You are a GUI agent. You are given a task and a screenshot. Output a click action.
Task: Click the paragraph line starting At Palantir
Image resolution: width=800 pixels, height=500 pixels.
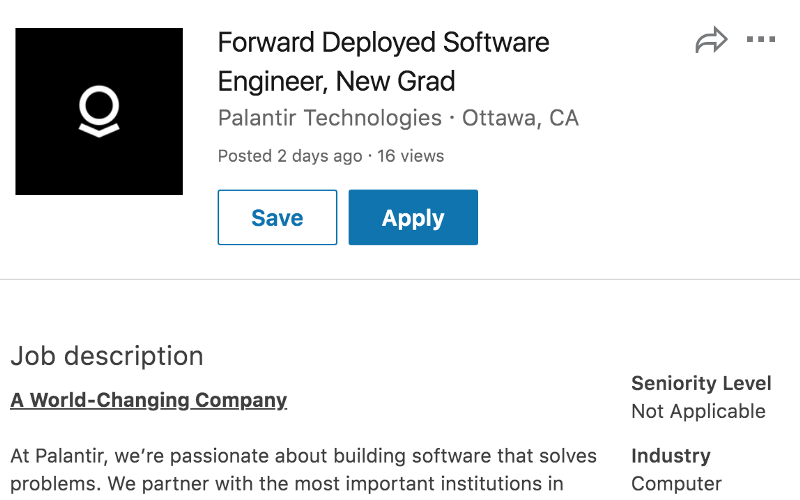[303, 456]
